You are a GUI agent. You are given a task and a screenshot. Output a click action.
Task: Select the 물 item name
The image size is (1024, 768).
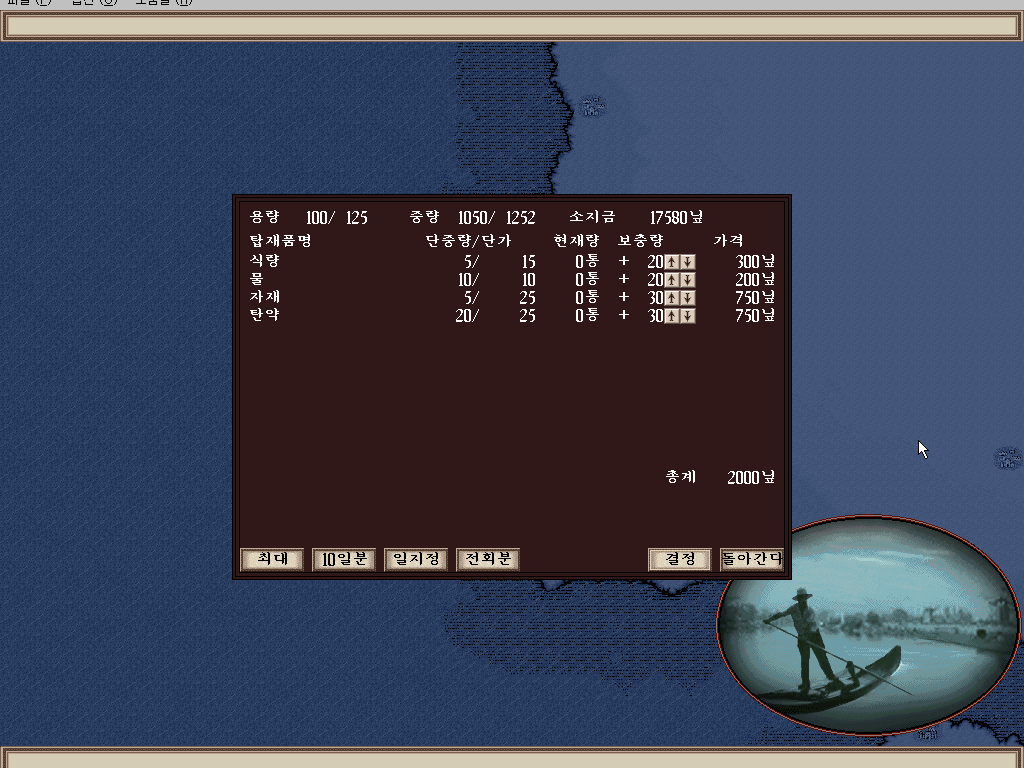click(x=256, y=279)
